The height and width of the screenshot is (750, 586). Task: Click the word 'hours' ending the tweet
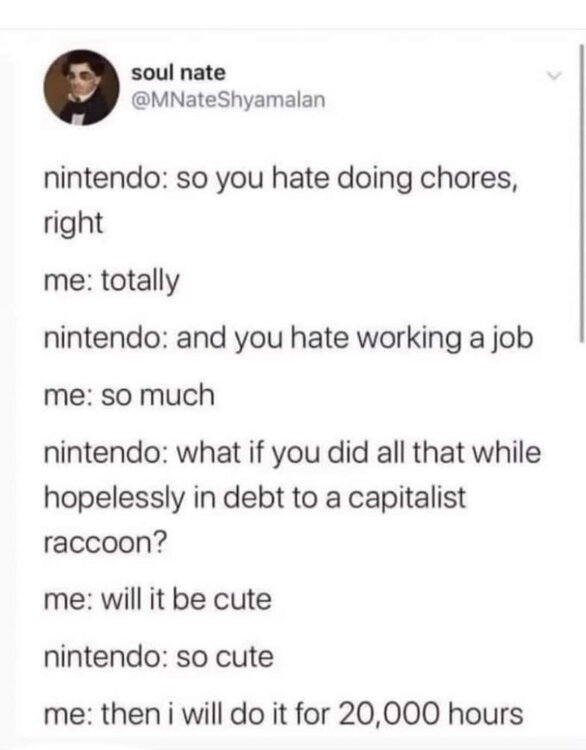(485, 714)
